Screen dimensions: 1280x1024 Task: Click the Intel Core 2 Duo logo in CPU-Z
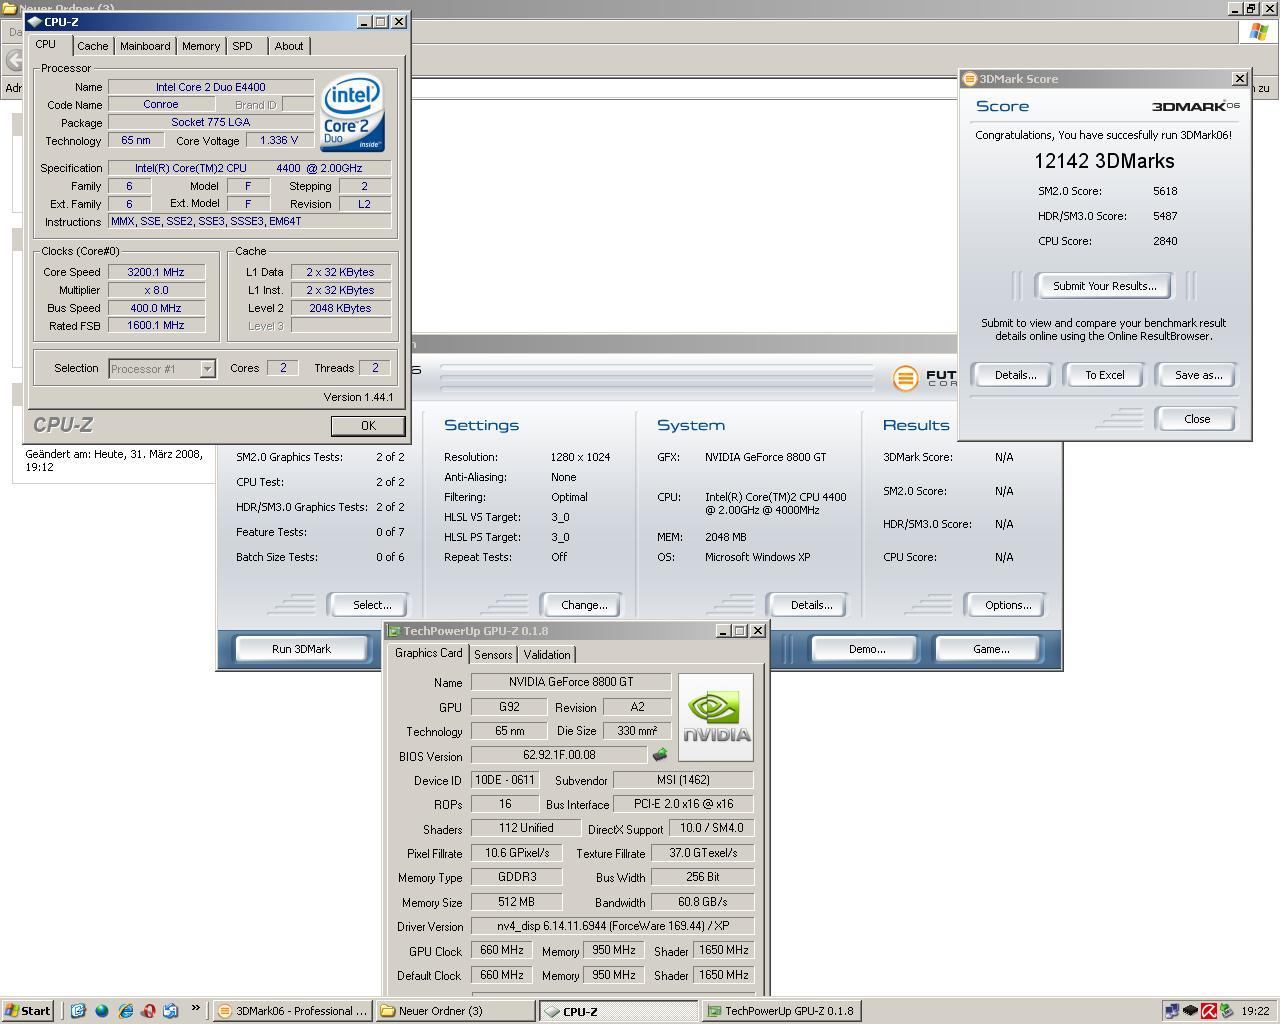pyautogui.click(x=352, y=115)
